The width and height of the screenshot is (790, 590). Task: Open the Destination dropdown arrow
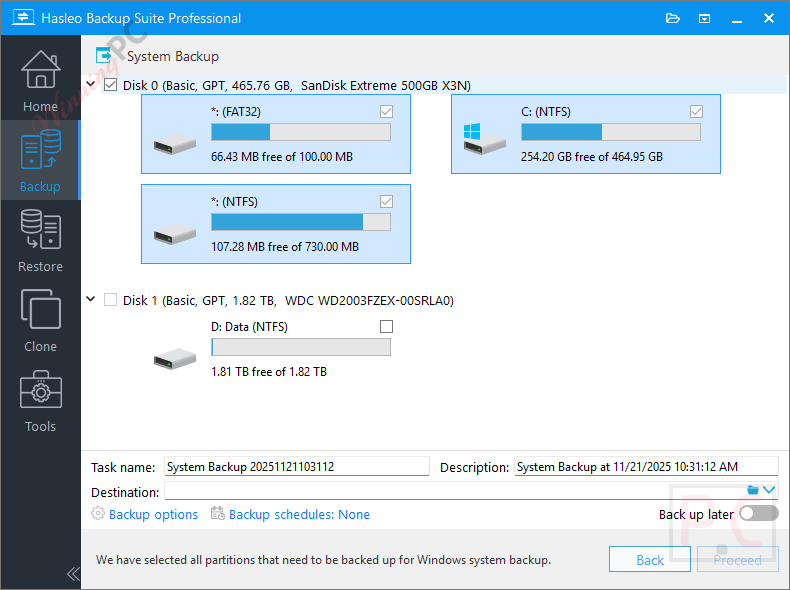[x=769, y=490]
